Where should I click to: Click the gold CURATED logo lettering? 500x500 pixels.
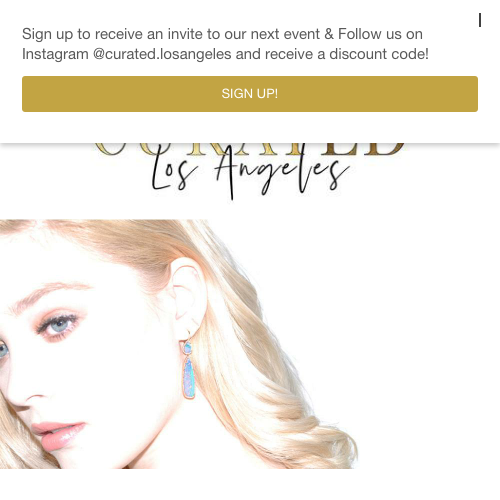pyautogui.click(x=249, y=150)
